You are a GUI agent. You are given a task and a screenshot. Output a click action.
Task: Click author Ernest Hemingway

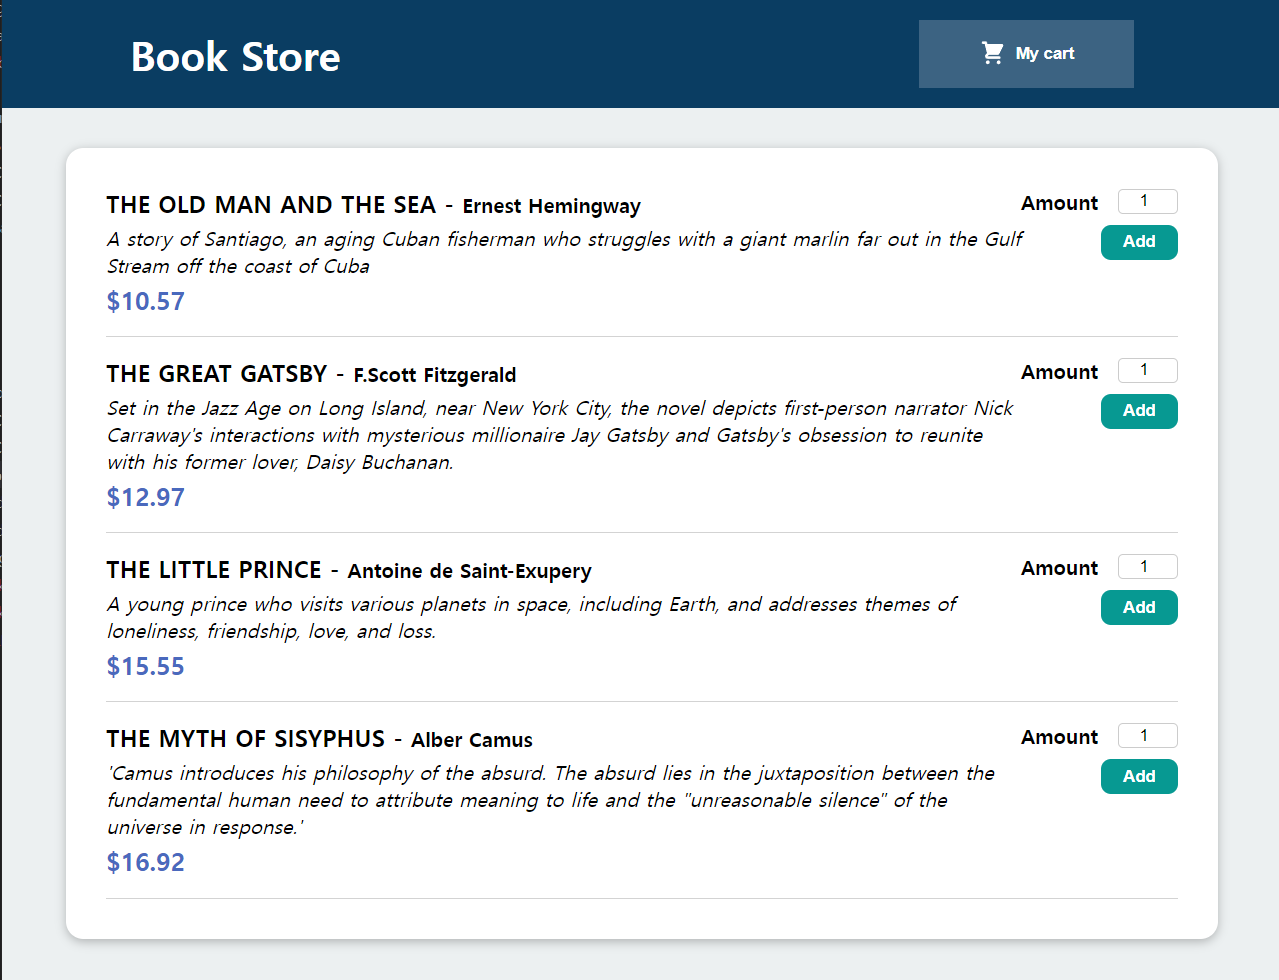coord(551,206)
